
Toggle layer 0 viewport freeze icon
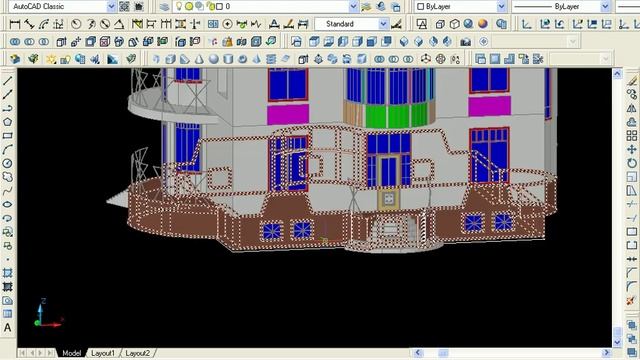click(x=200, y=6)
